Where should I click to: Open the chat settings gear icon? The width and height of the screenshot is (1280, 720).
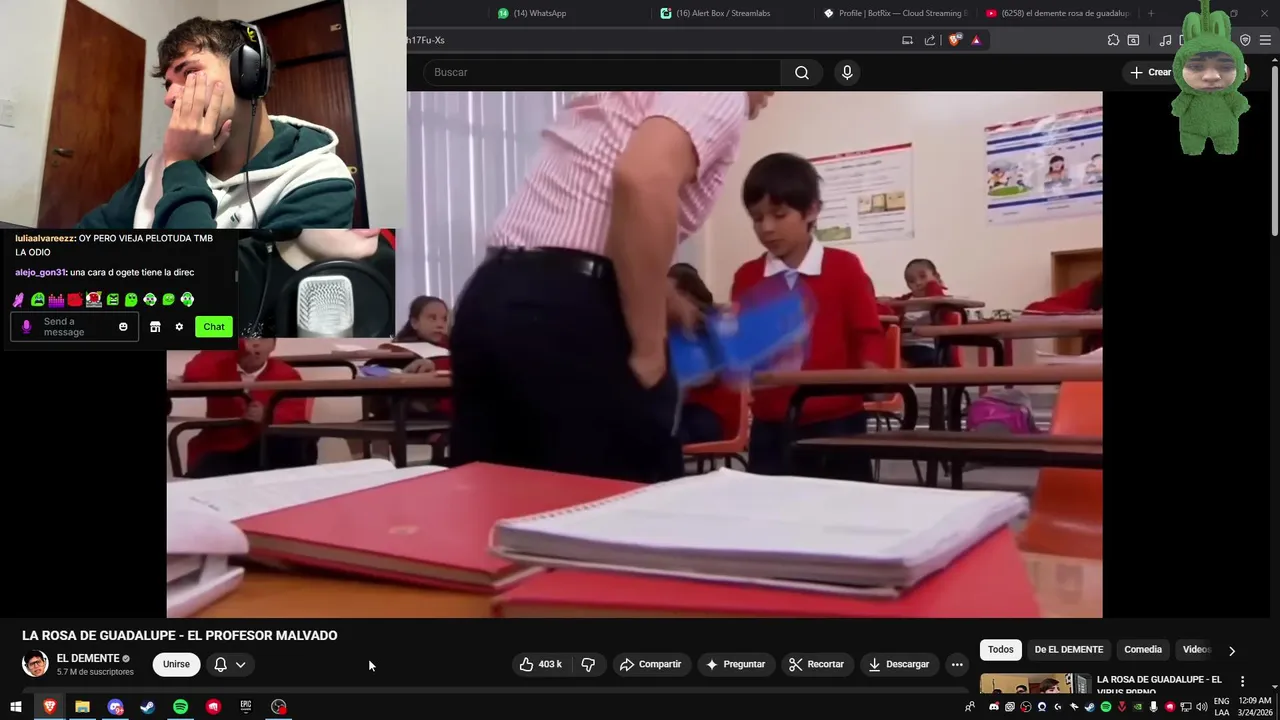click(179, 327)
